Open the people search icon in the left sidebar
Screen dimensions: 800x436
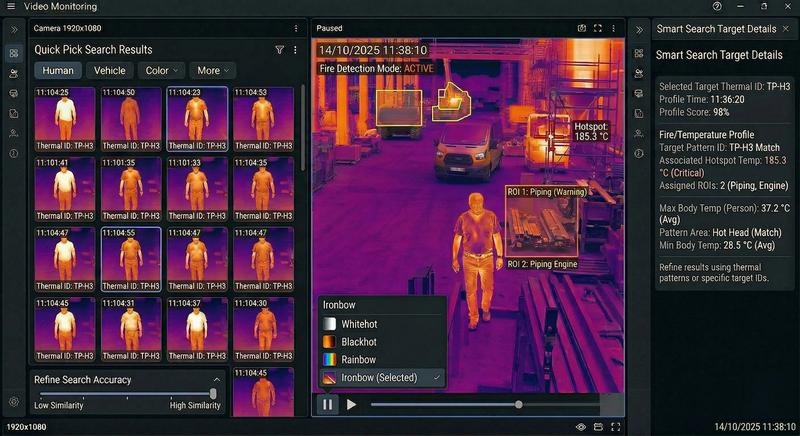pyautogui.click(x=14, y=73)
